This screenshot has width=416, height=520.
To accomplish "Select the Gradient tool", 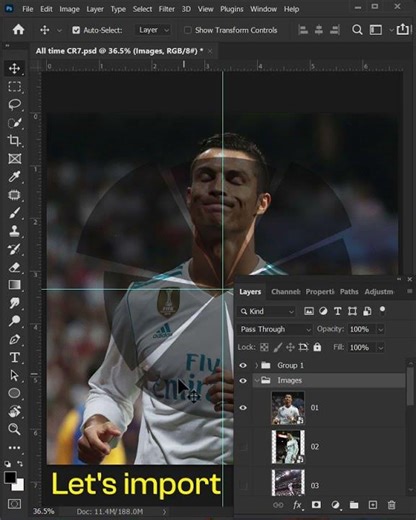I will point(14,285).
